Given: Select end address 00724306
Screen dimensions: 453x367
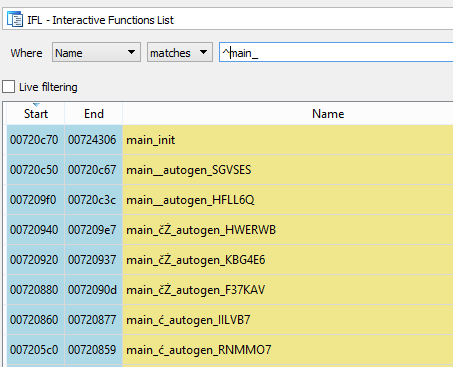Looking at the screenshot, I should click(94, 140).
